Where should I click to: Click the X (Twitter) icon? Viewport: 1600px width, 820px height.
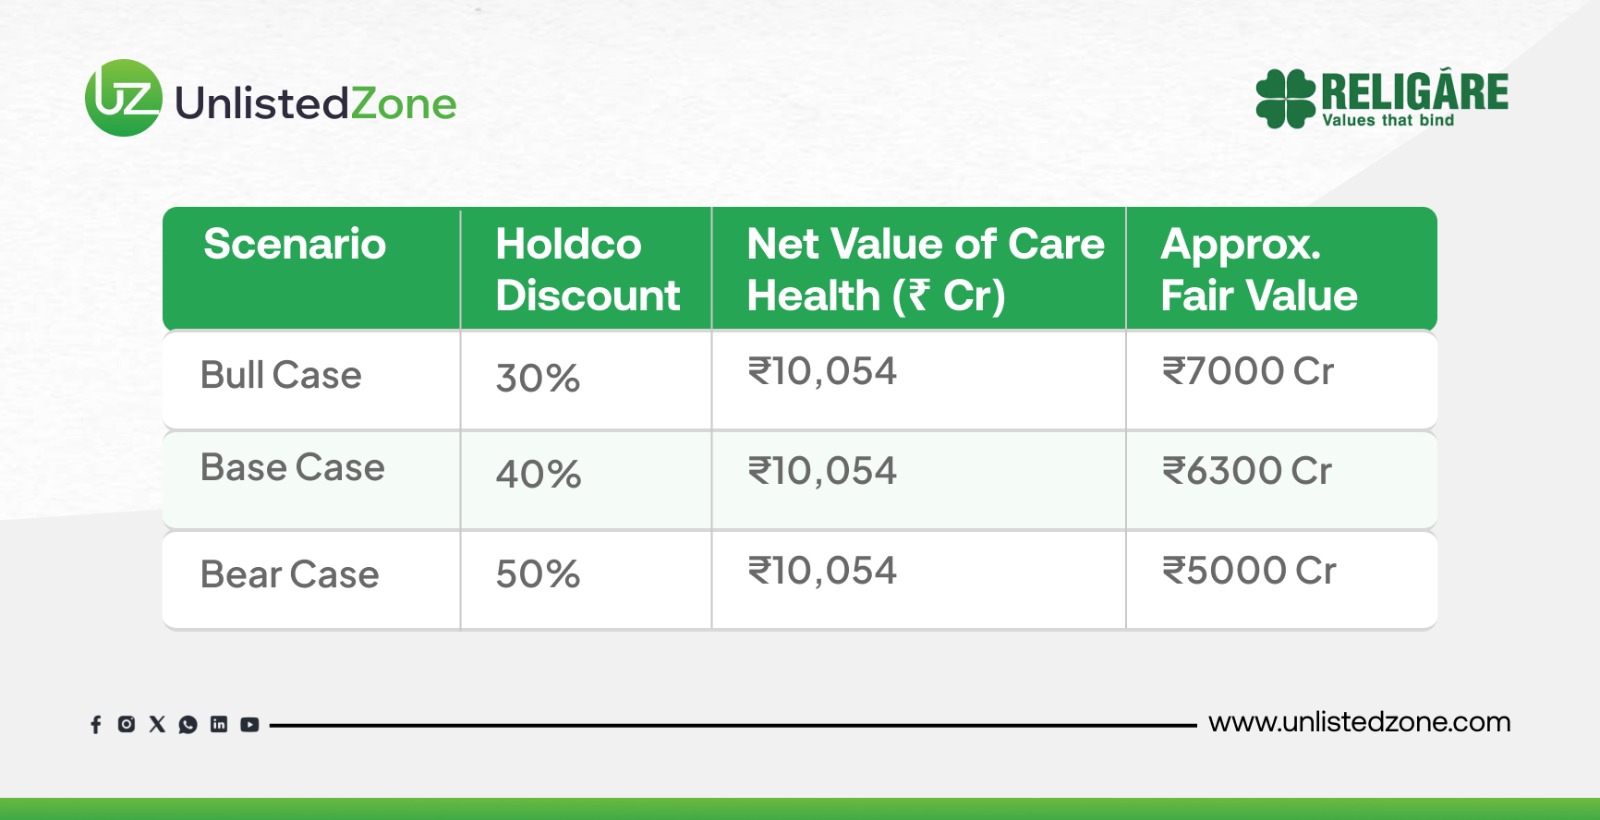pyautogui.click(x=157, y=724)
